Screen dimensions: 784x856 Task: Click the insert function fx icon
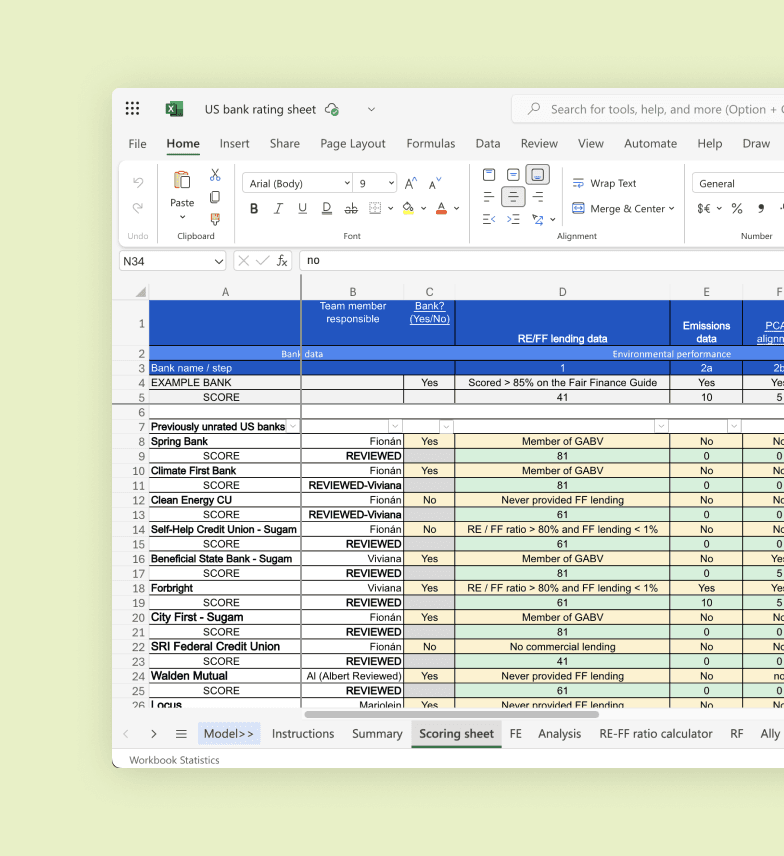point(282,261)
